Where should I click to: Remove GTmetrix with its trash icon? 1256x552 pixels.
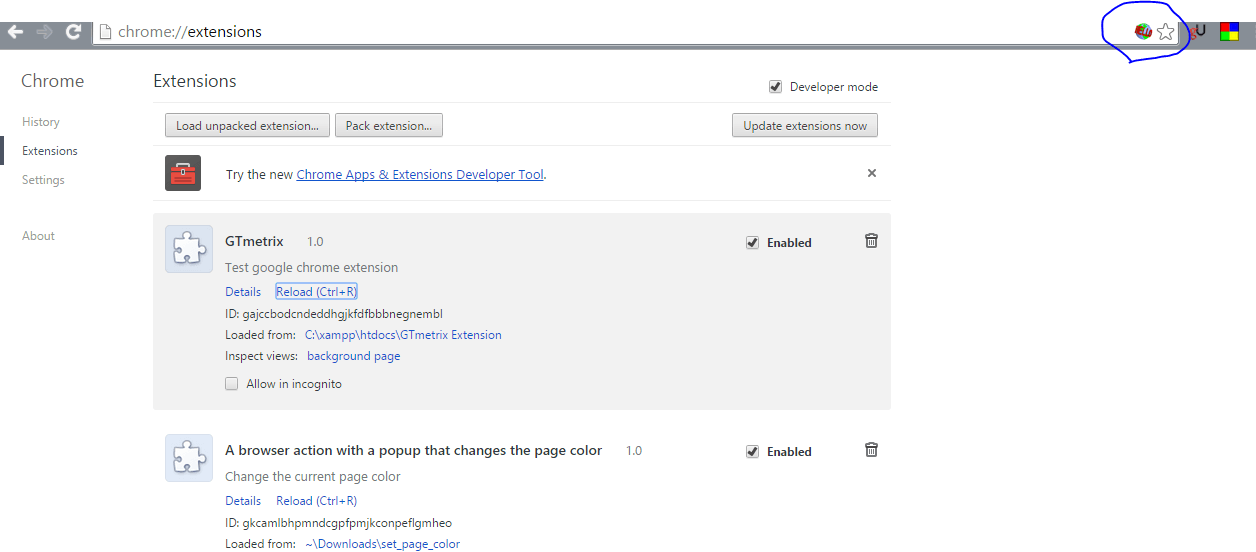871,241
